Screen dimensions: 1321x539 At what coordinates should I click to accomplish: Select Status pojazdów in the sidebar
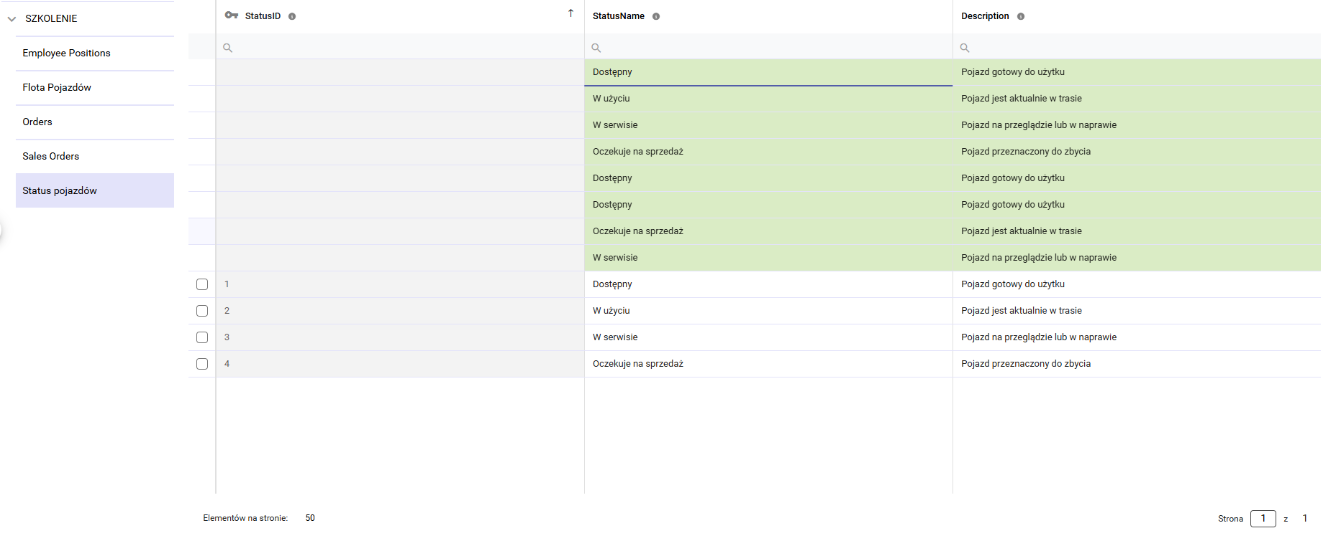pyautogui.click(x=95, y=191)
